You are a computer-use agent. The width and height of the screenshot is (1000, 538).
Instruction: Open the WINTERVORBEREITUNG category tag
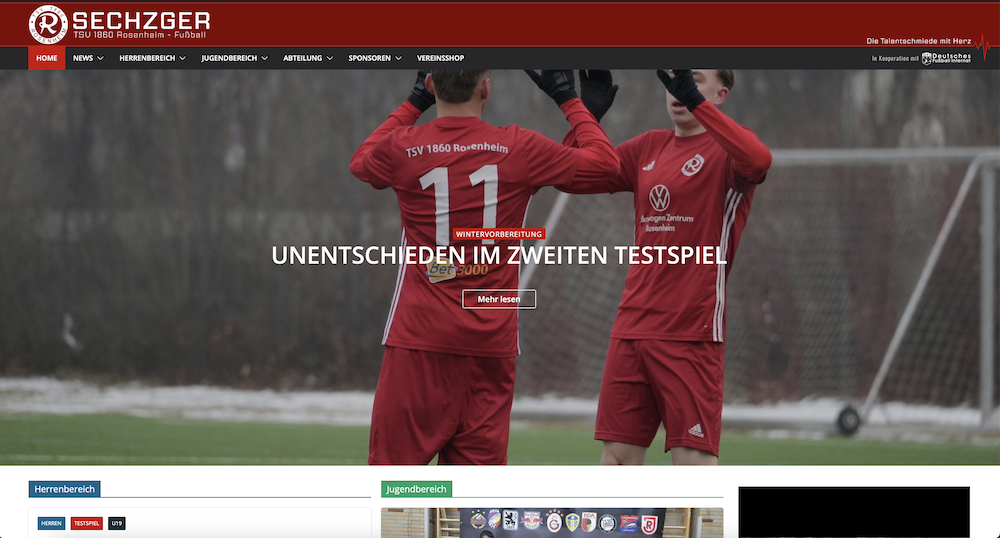[x=499, y=234]
